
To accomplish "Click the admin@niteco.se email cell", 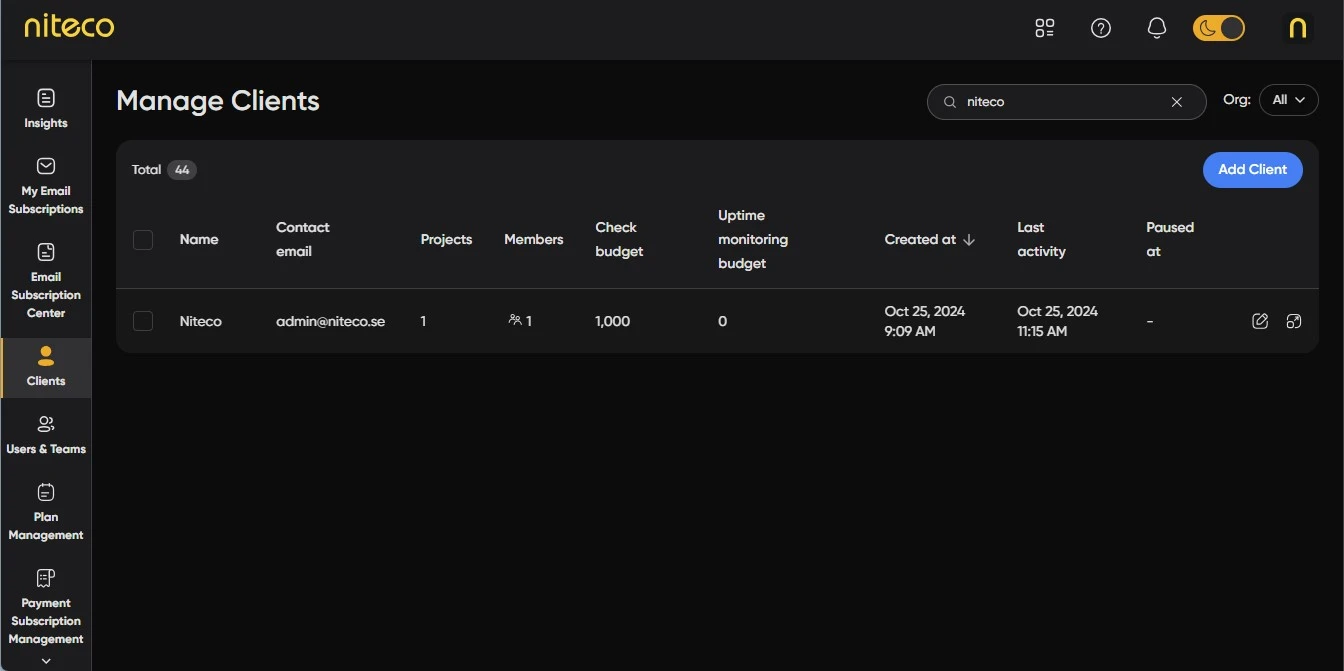I will pos(330,321).
